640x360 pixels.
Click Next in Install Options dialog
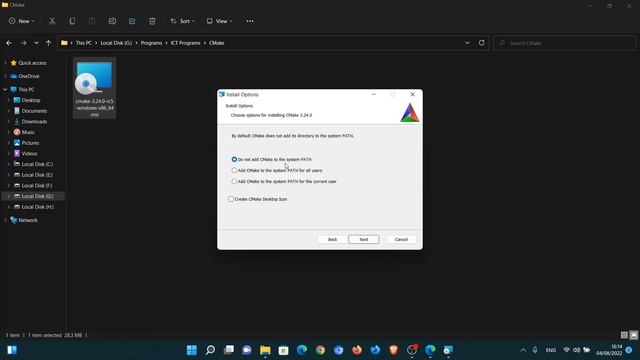(364, 240)
